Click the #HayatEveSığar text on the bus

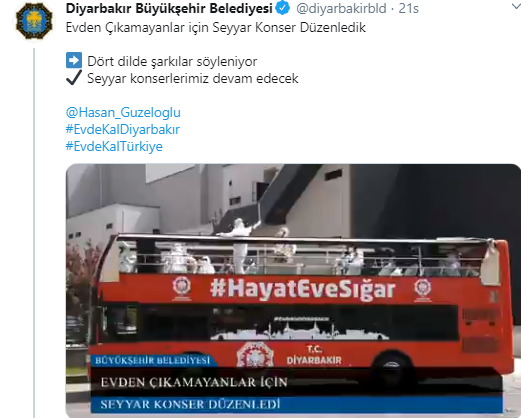[303, 289]
